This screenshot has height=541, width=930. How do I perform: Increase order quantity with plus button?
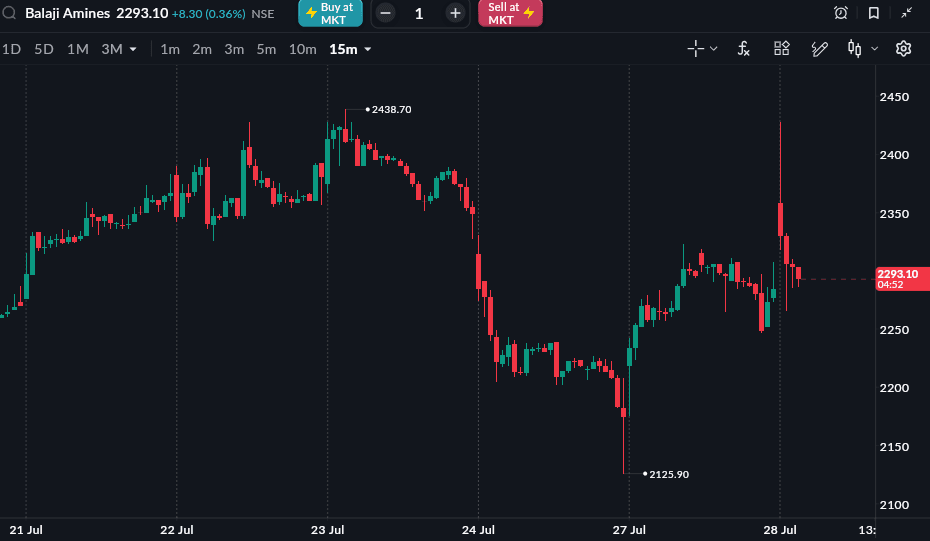pyautogui.click(x=455, y=13)
